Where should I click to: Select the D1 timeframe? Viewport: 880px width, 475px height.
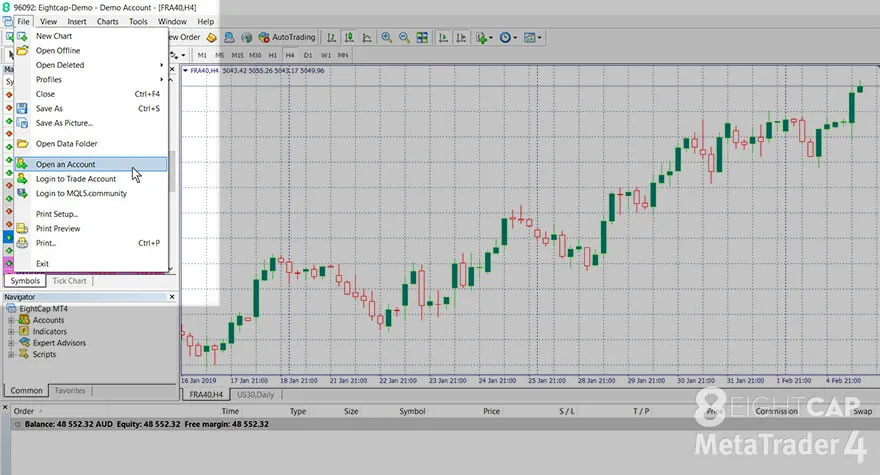pyautogui.click(x=308, y=55)
